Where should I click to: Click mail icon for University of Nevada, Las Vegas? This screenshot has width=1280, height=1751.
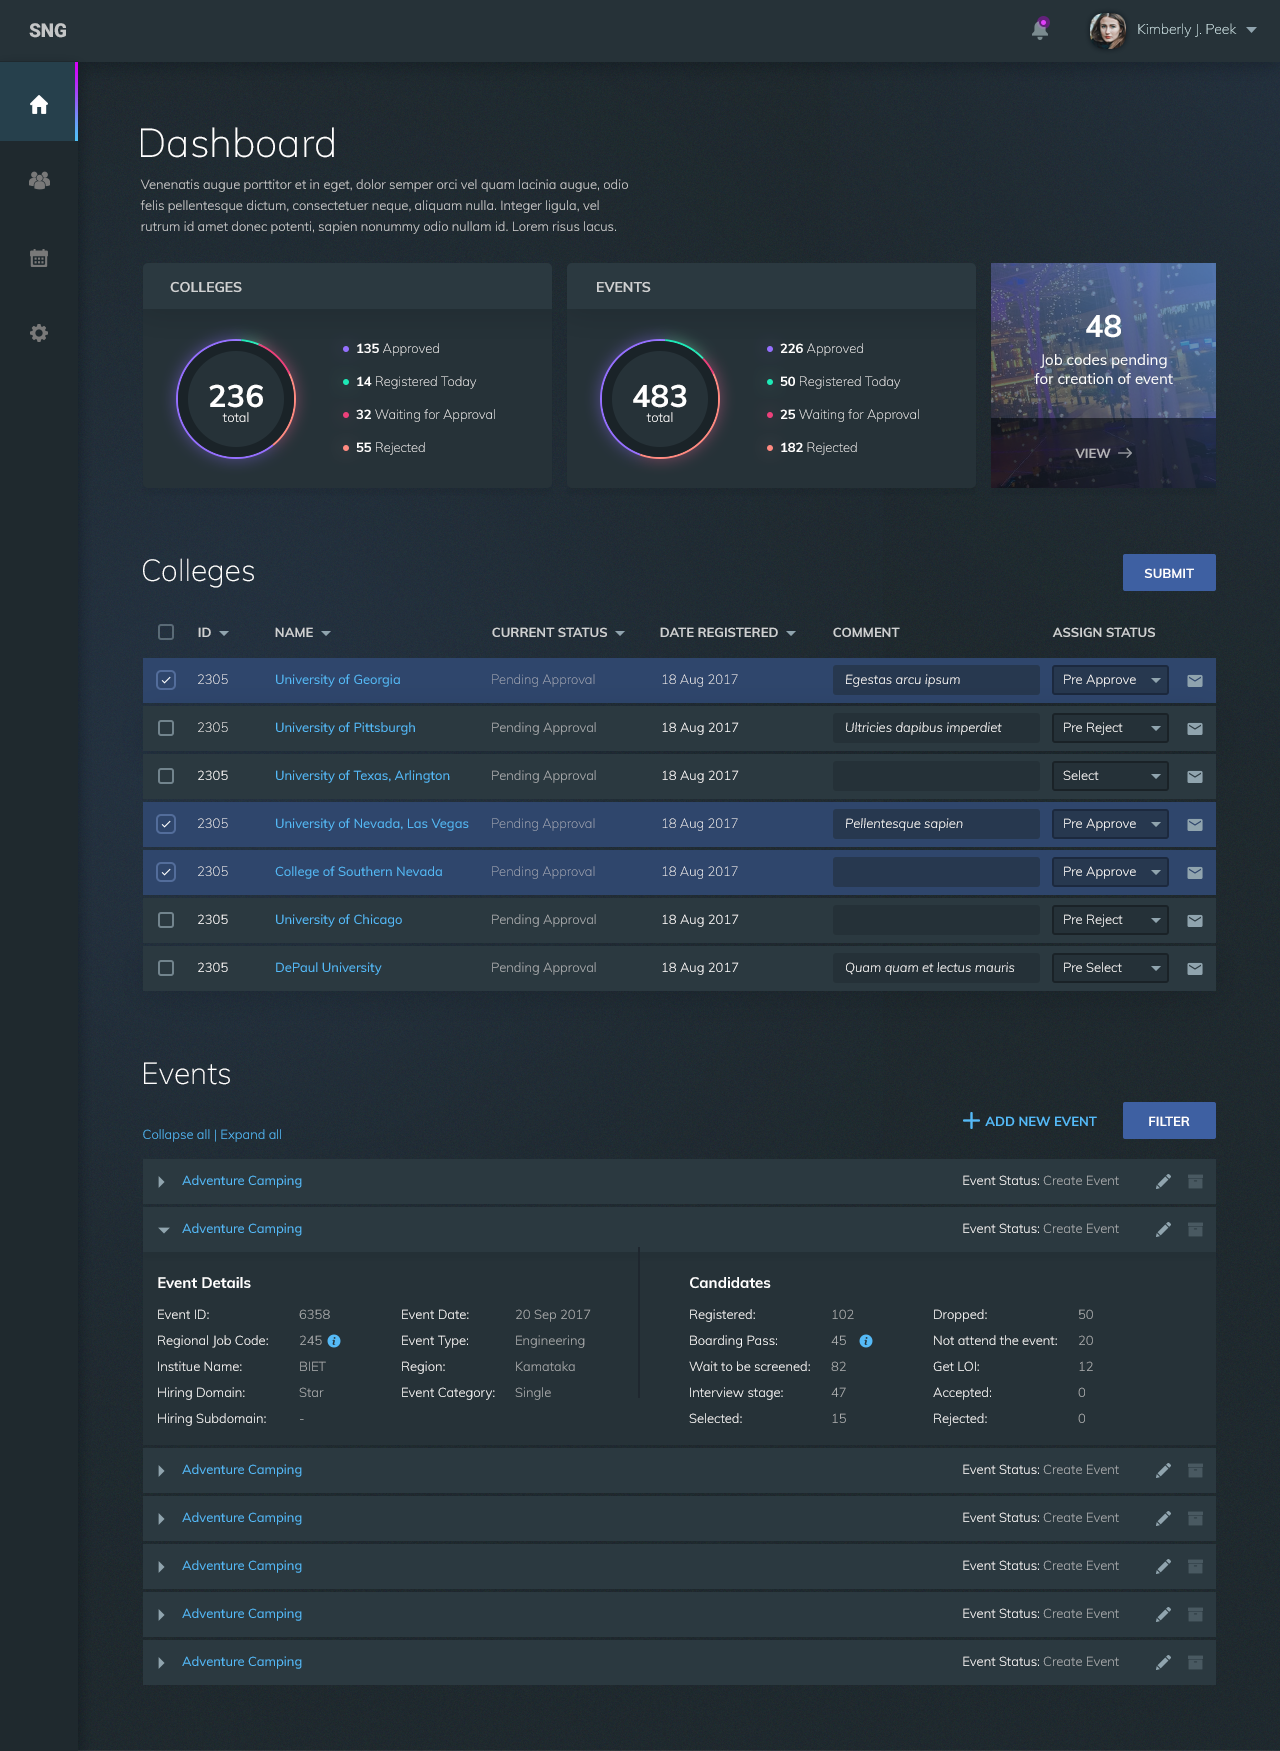(1195, 824)
